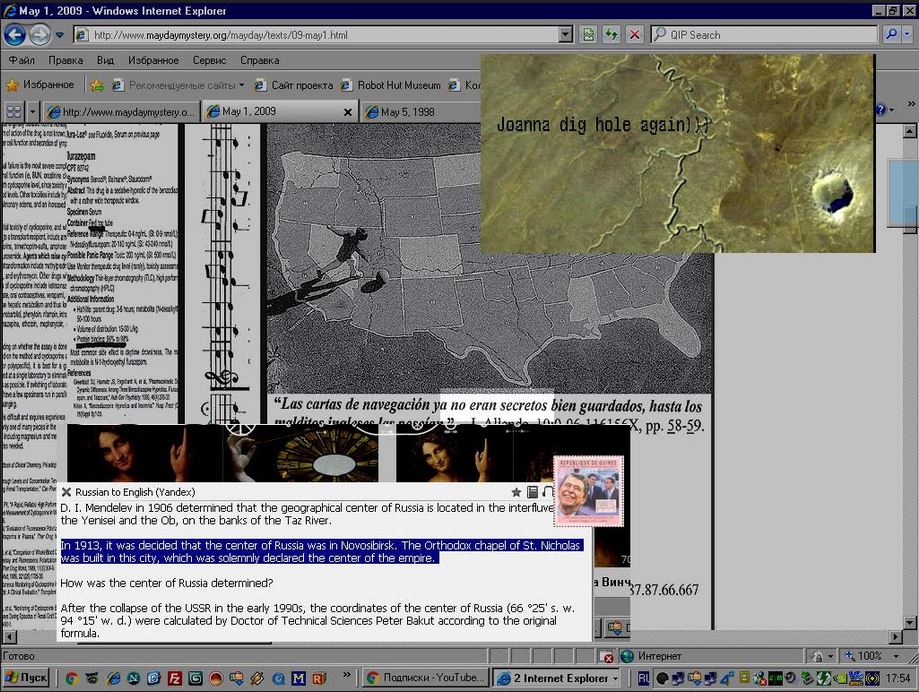Click the vertical scrollbar up arrow
Screen dimensions: 919x692
click(x=909, y=131)
